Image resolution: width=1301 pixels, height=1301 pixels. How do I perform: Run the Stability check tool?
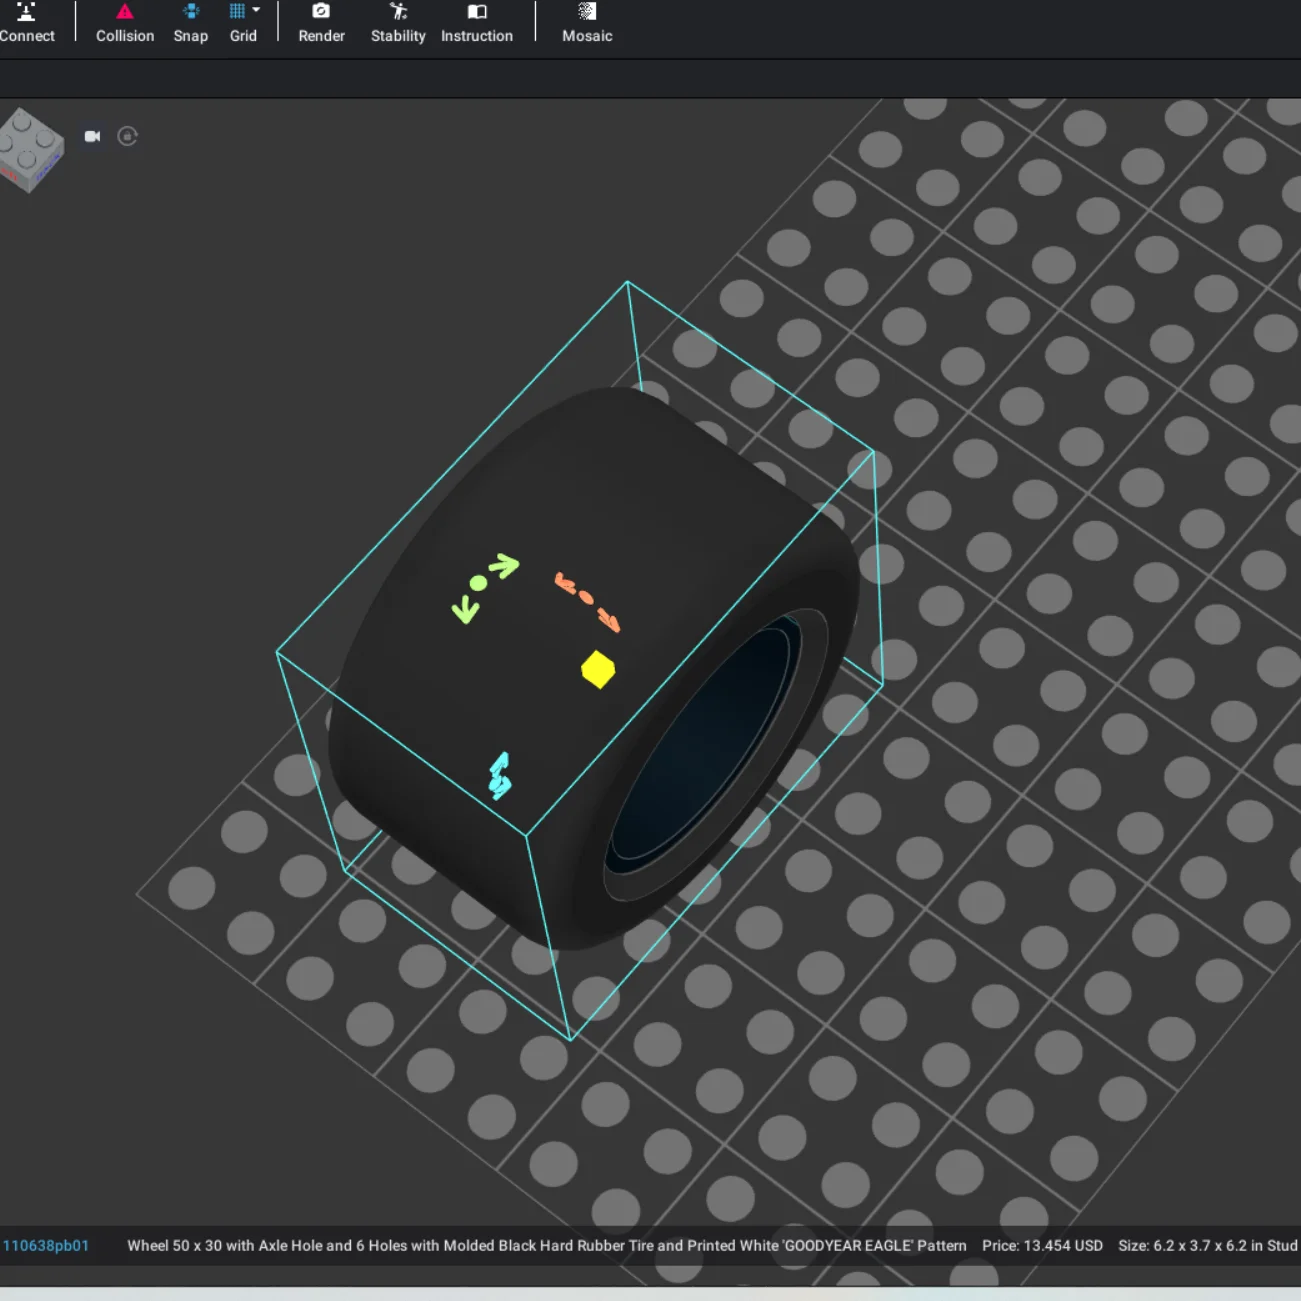tap(398, 22)
